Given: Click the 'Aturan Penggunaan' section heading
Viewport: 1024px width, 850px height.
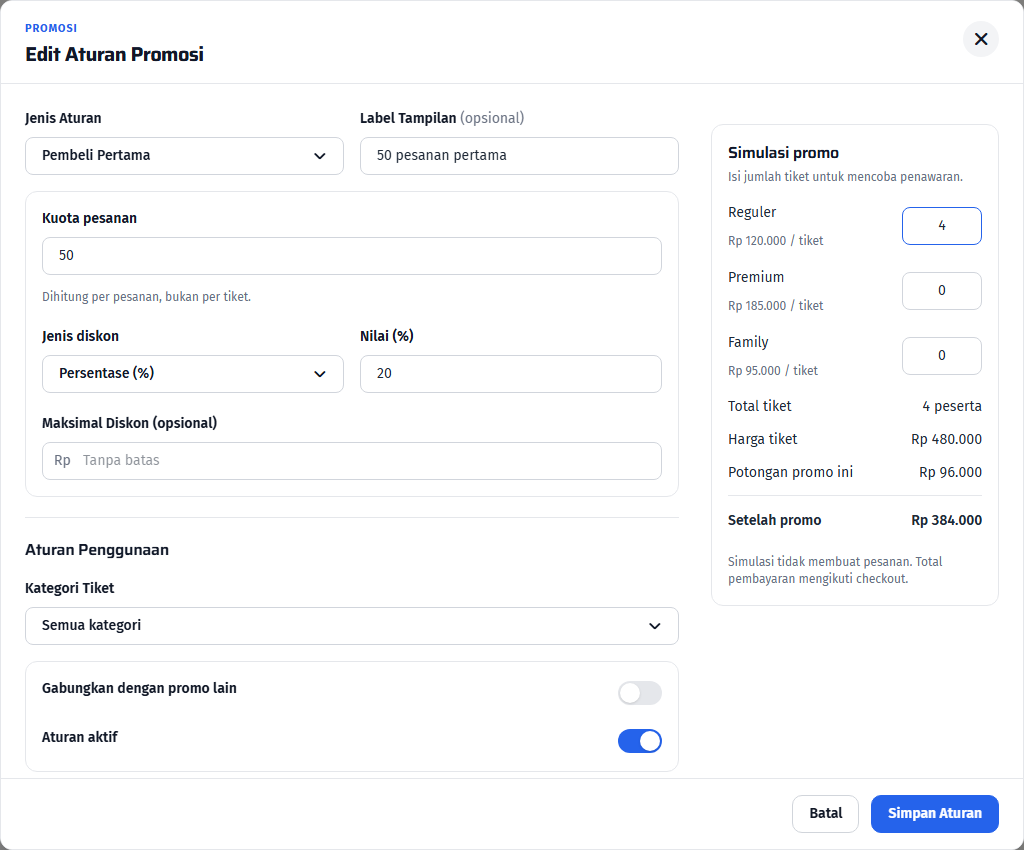Looking at the screenshot, I should coord(97,550).
